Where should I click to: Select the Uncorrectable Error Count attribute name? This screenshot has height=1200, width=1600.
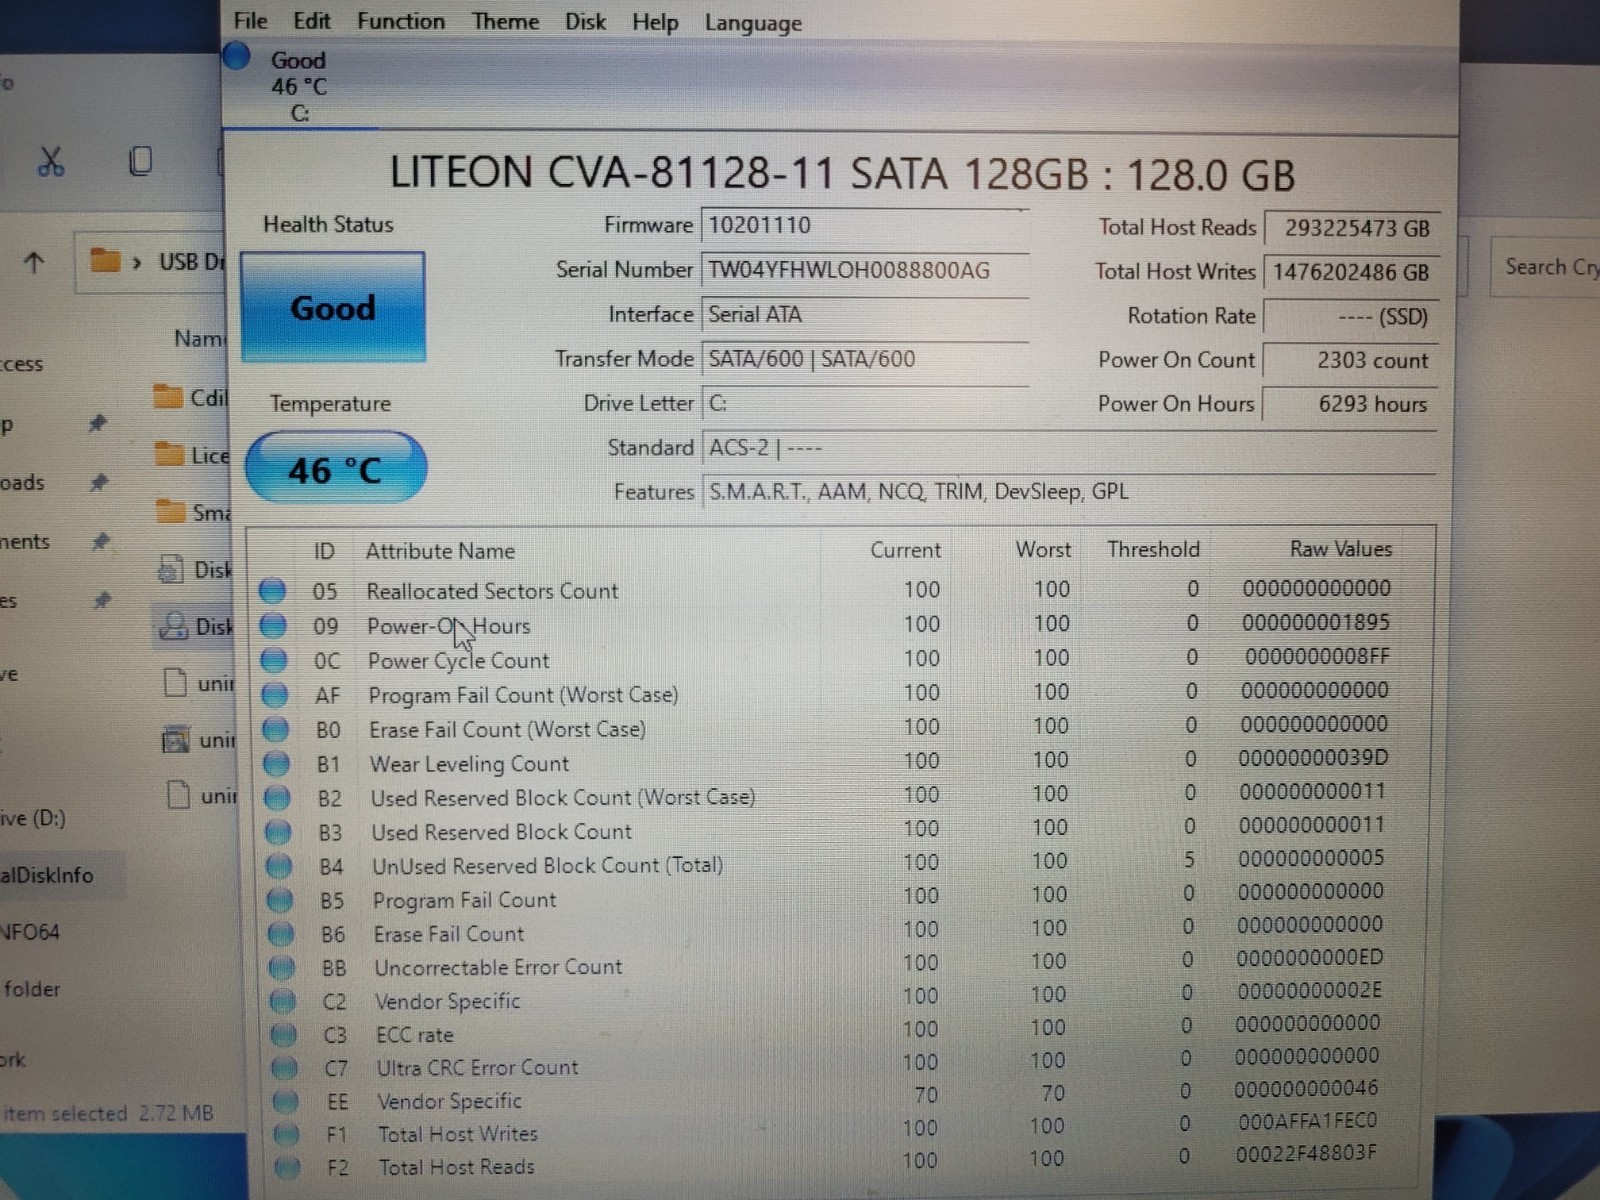coord(498,967)
